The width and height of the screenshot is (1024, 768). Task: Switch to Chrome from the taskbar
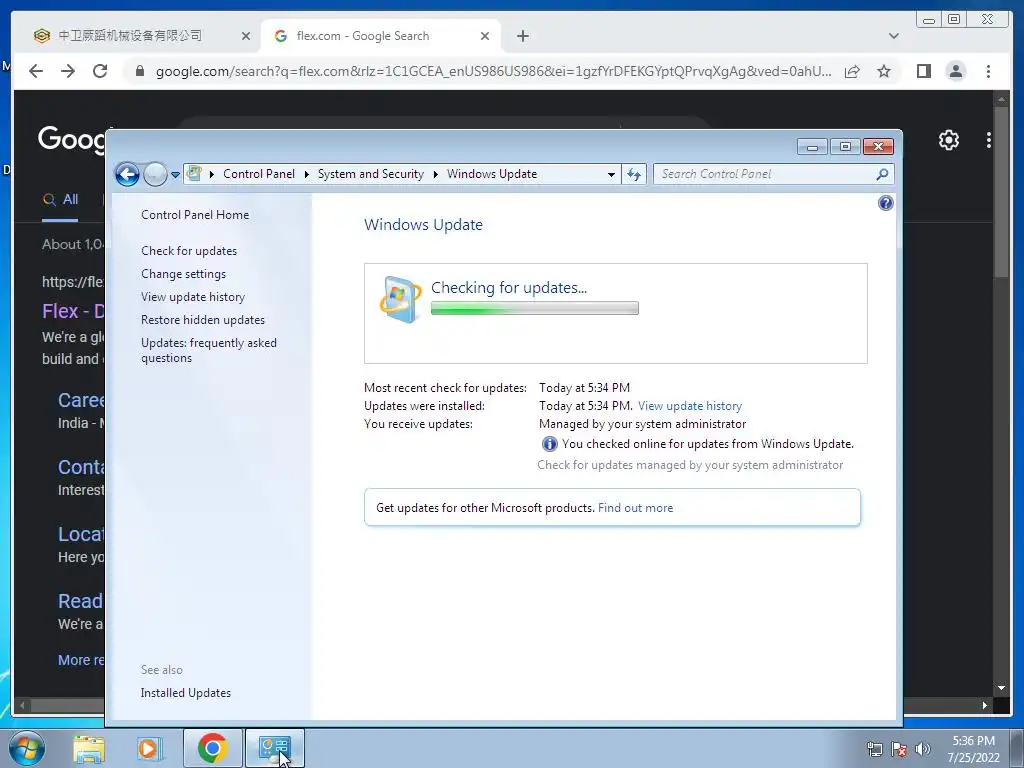tap(212, 748)
